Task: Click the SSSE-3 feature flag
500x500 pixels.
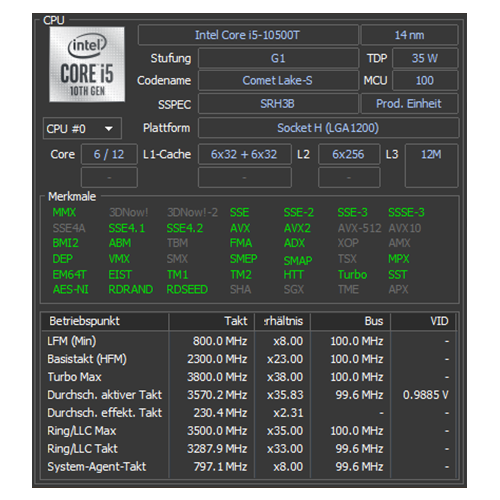Action: (406, 212)
